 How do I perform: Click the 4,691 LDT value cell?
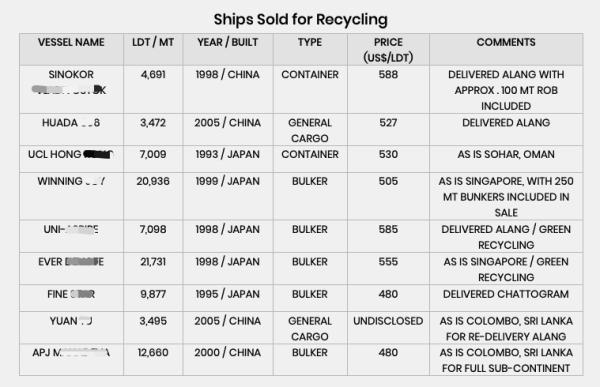[x=153, y=90]
